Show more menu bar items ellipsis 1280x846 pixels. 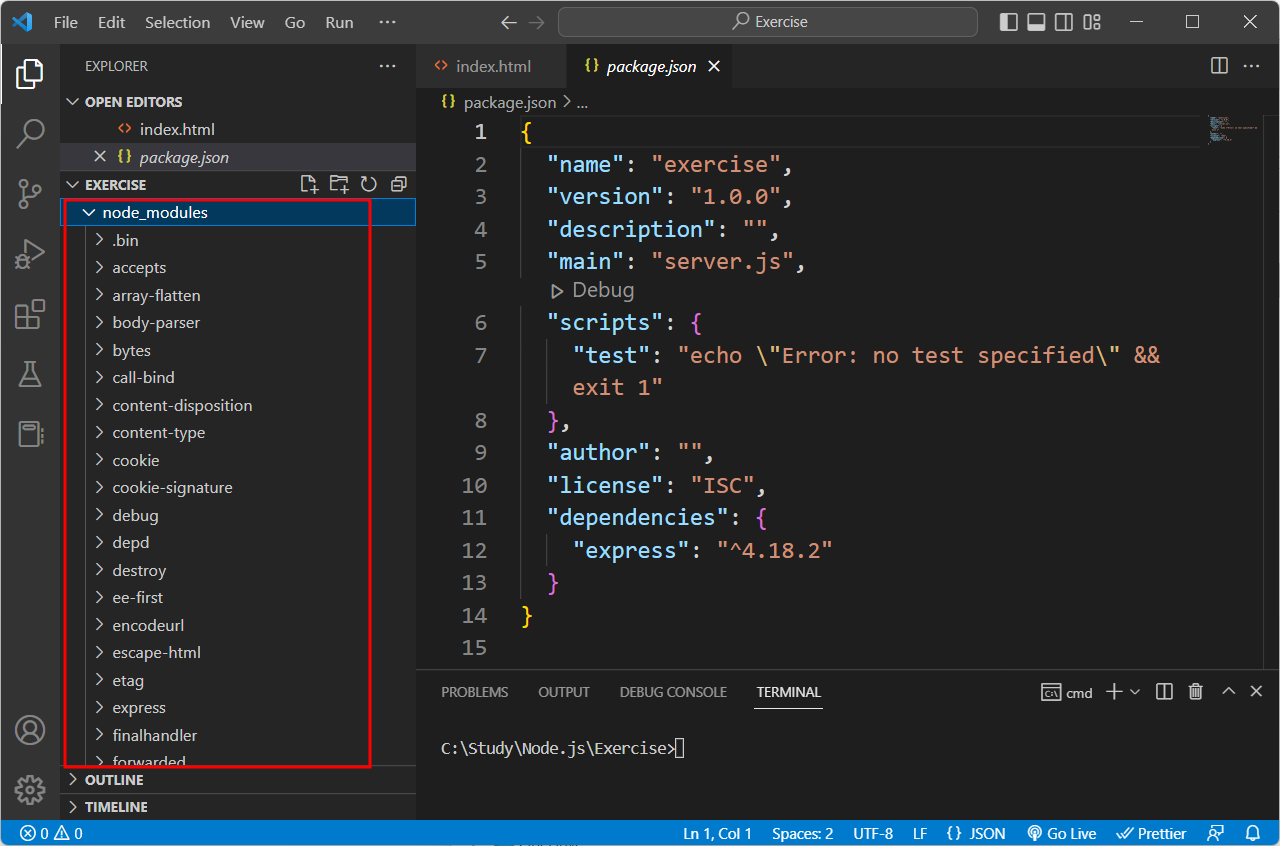[x=388, y=22]
